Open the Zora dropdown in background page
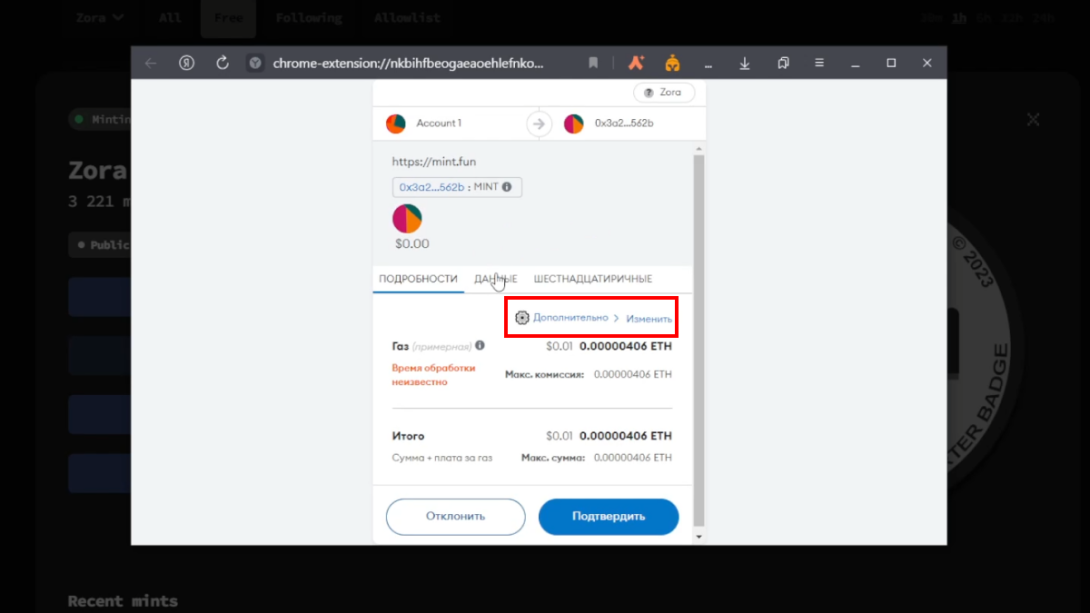Image resolution: width=1090 pixels, height=613 pixels. 99,18
